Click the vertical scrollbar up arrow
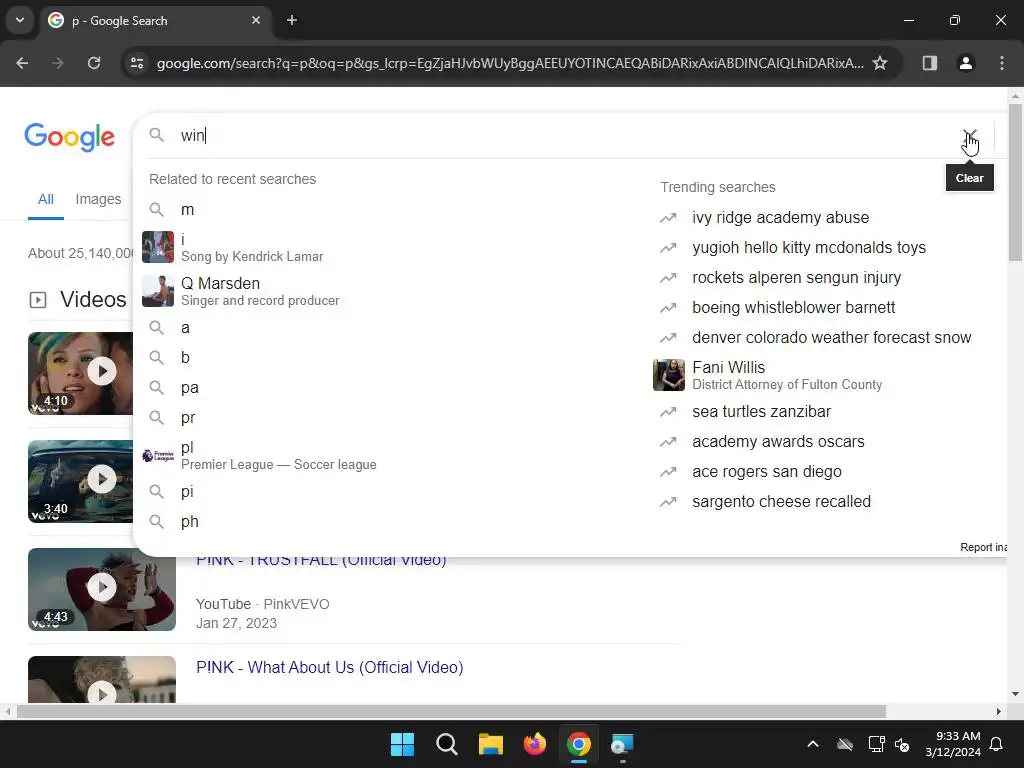Image resolution: width=1024 pixels, height=768 pixels. point(1015,96)
